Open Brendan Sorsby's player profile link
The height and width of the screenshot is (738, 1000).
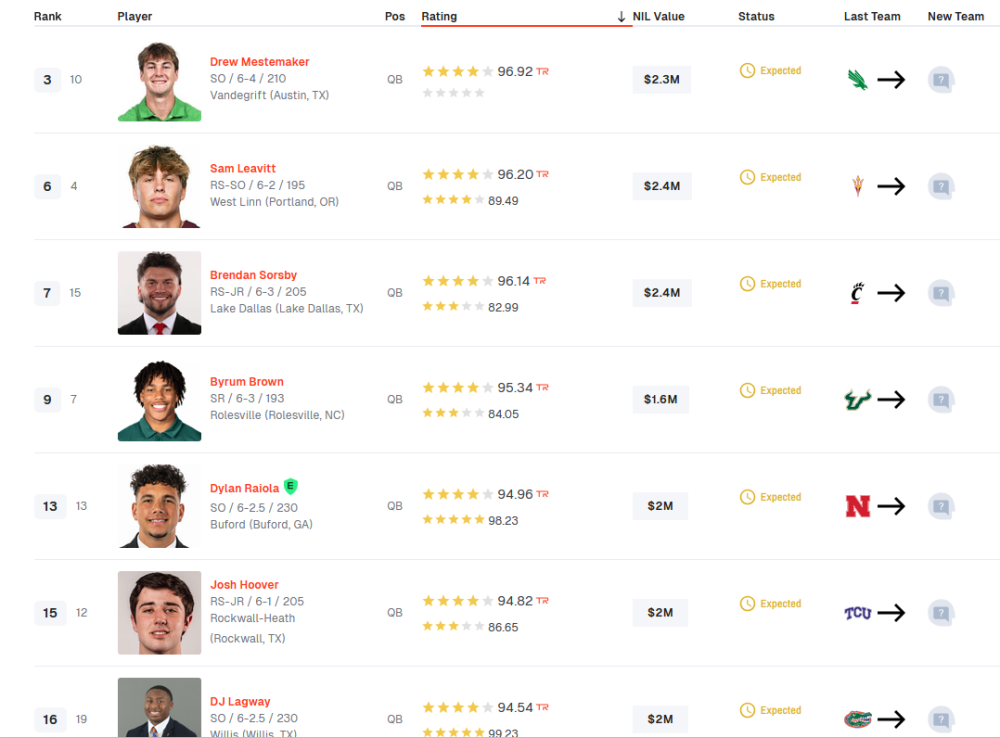click(253, 275)
